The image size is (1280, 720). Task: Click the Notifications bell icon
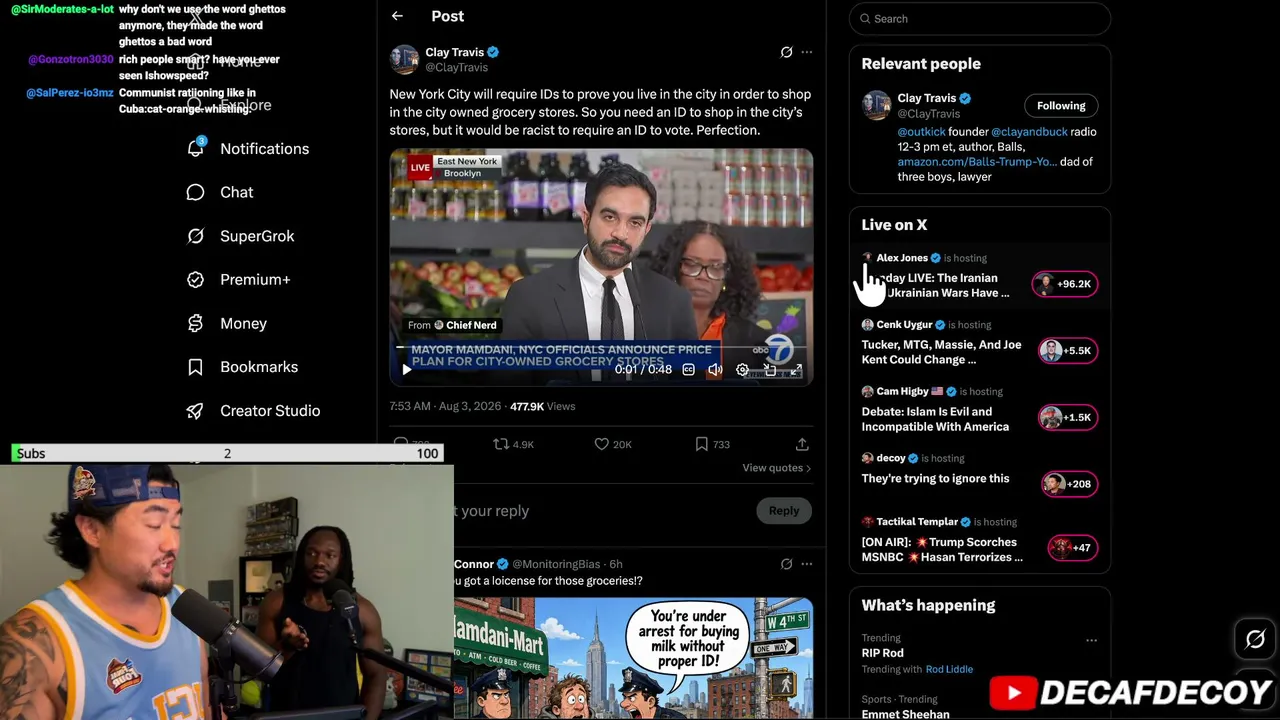pyautogui.click(x=196, y=148)
